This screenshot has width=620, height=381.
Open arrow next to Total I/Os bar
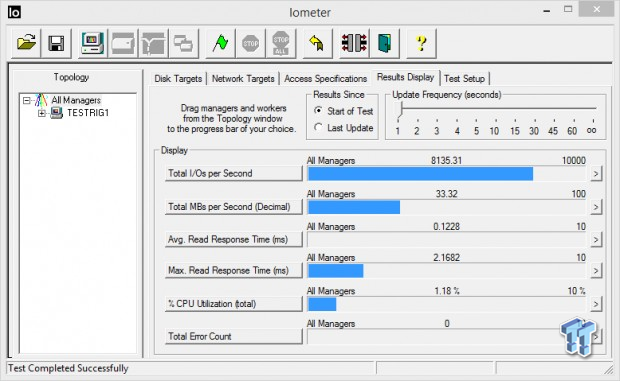[x=596, y=174]
